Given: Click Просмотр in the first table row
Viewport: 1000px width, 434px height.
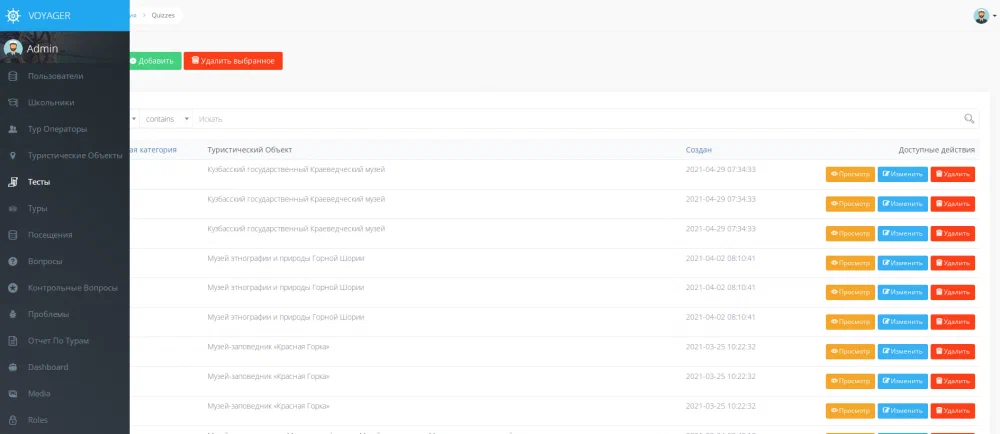Looking at the screenshot, I should pos(850,174).
